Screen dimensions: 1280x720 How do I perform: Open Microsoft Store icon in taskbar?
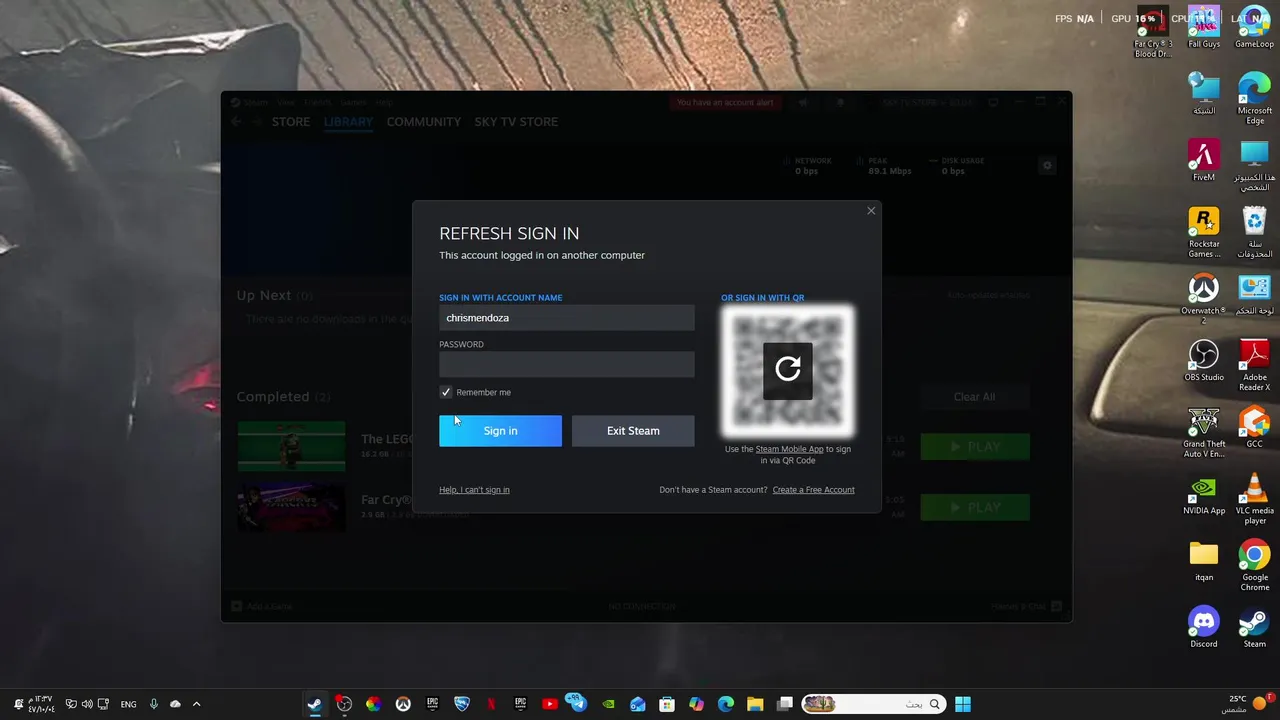(667, 704)
